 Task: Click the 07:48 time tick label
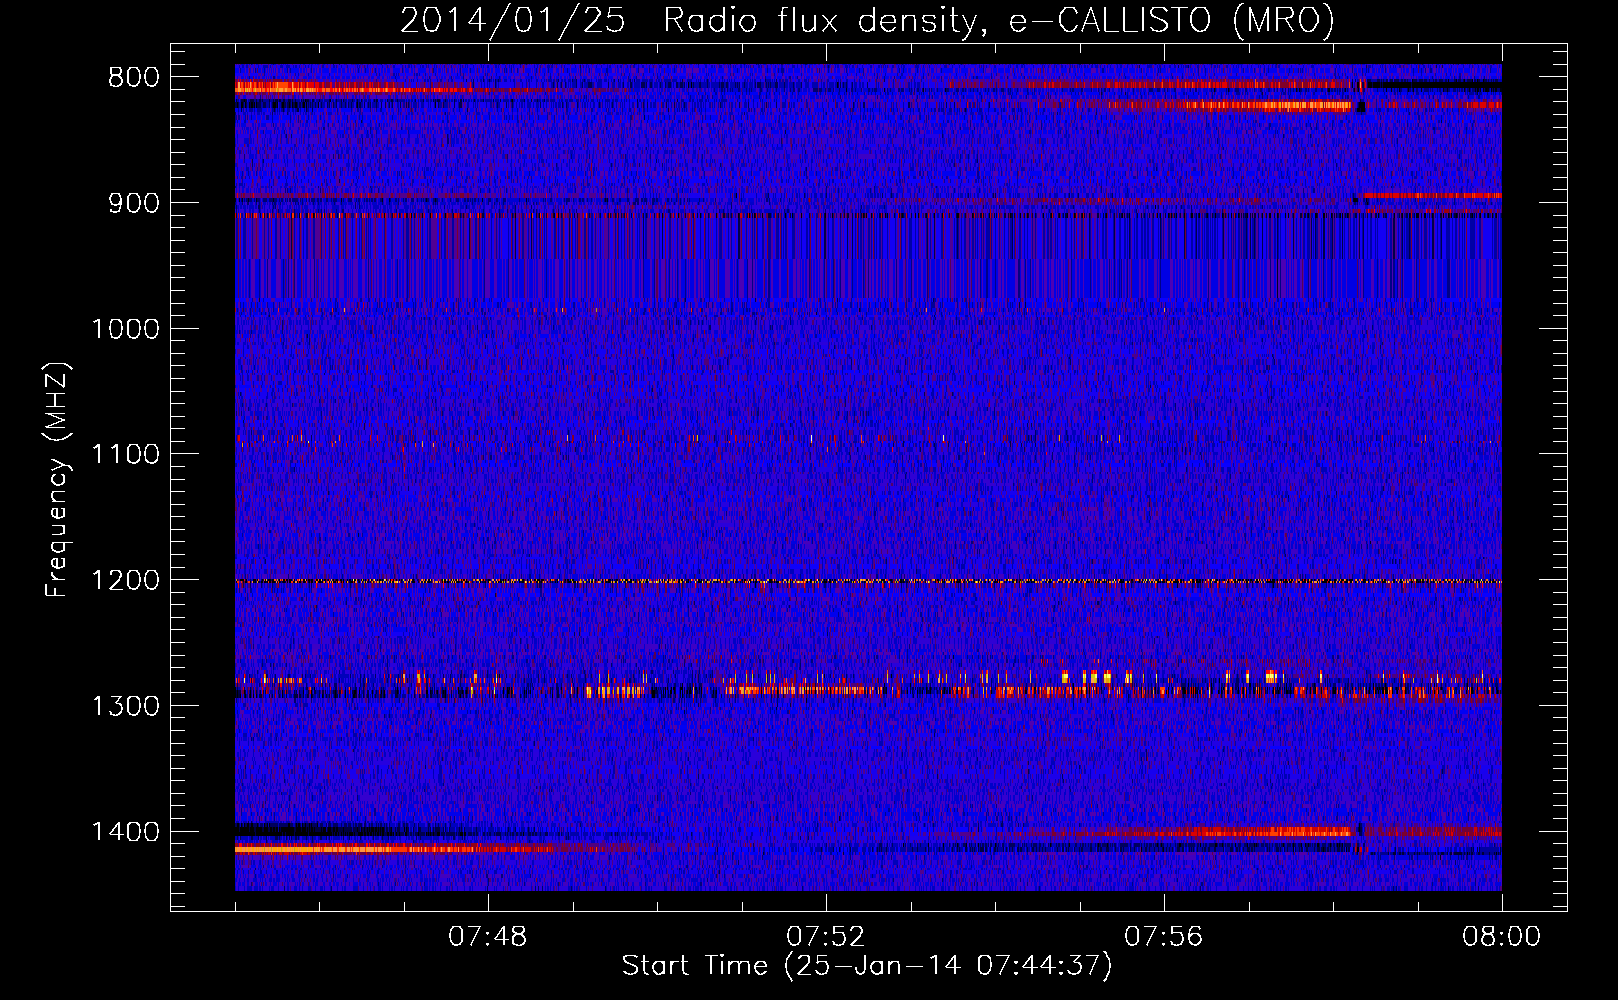(x=488, y=937)
